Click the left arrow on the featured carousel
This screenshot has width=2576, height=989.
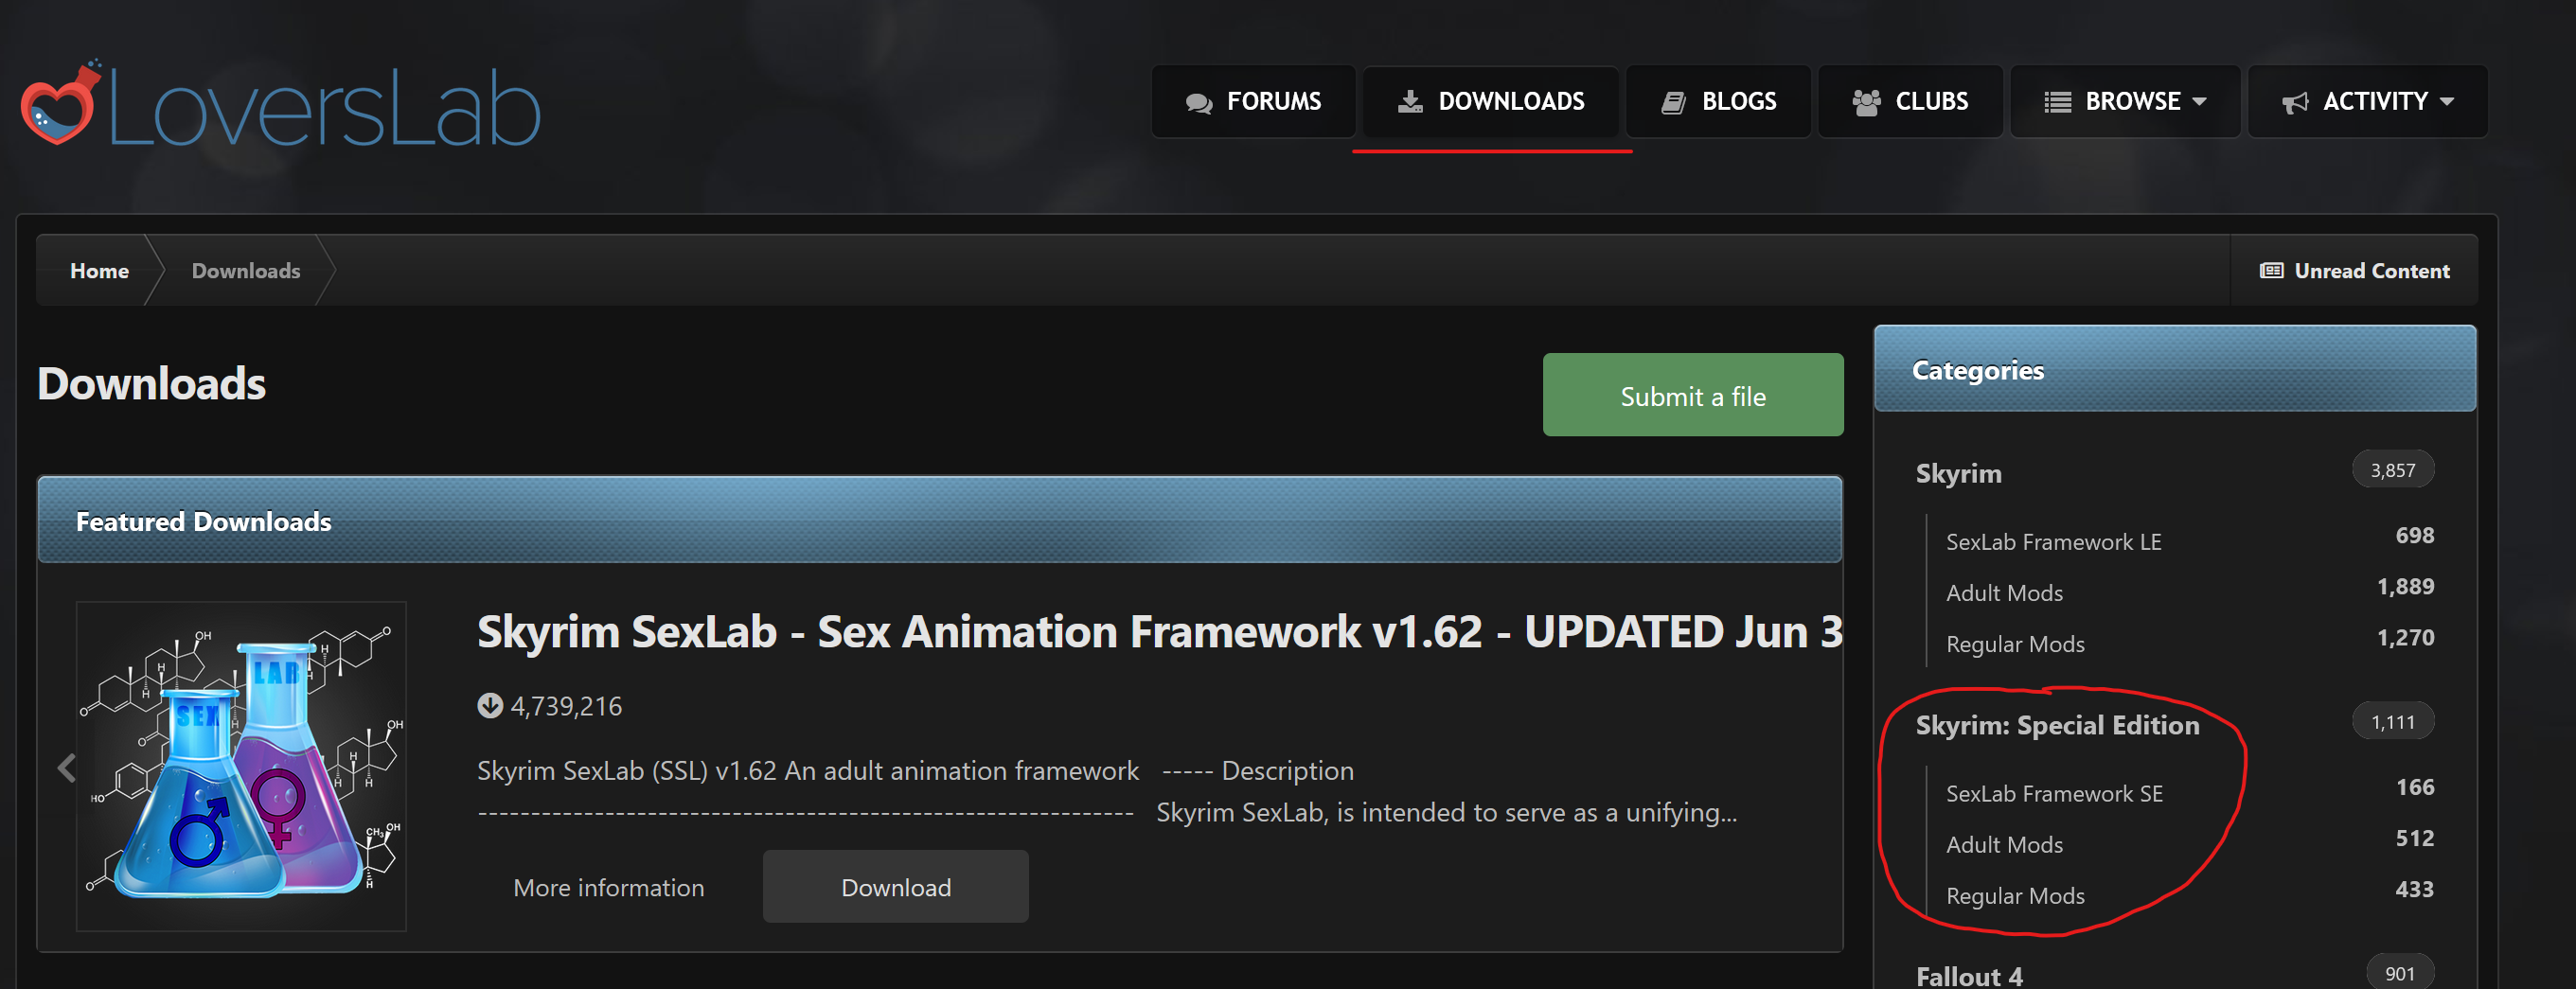pos(66,767)
